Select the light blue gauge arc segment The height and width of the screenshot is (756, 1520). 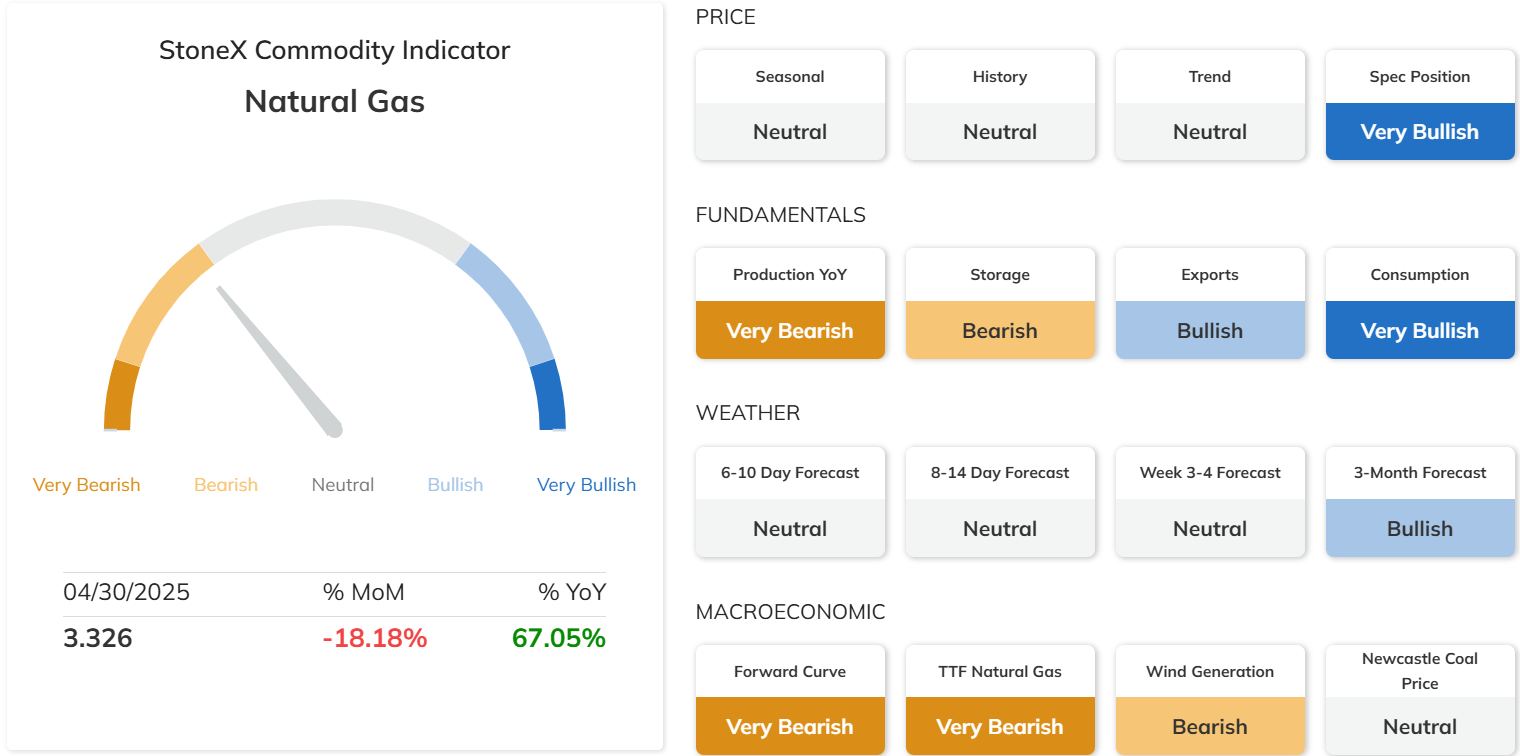coord(510,300)
